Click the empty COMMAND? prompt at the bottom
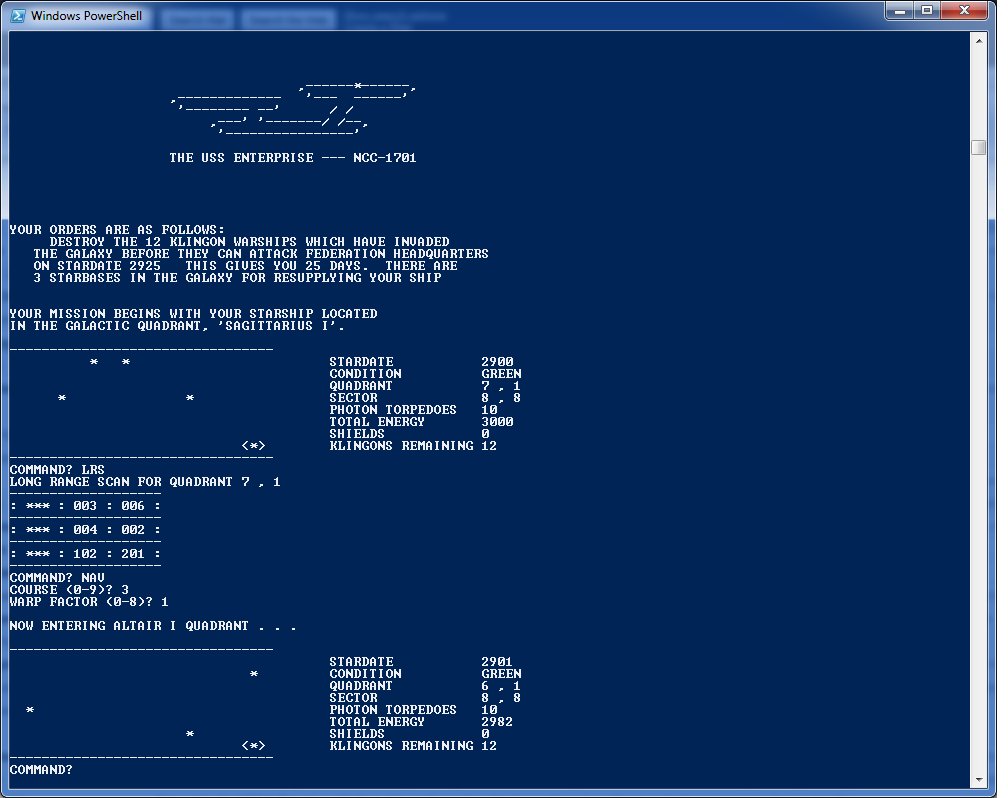Image resolution: width=1008 pixels, height=798 pixels. tap(40, 770)
